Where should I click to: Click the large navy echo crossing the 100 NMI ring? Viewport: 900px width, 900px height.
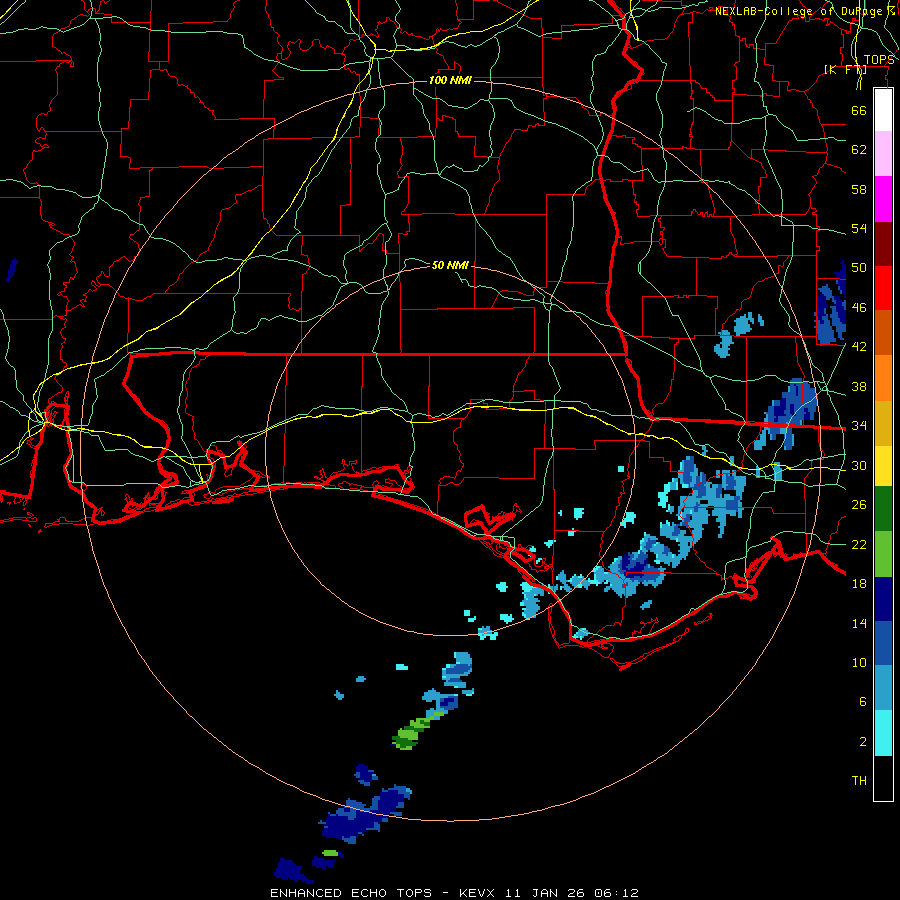pyautogui.click(x=364, y=814)
